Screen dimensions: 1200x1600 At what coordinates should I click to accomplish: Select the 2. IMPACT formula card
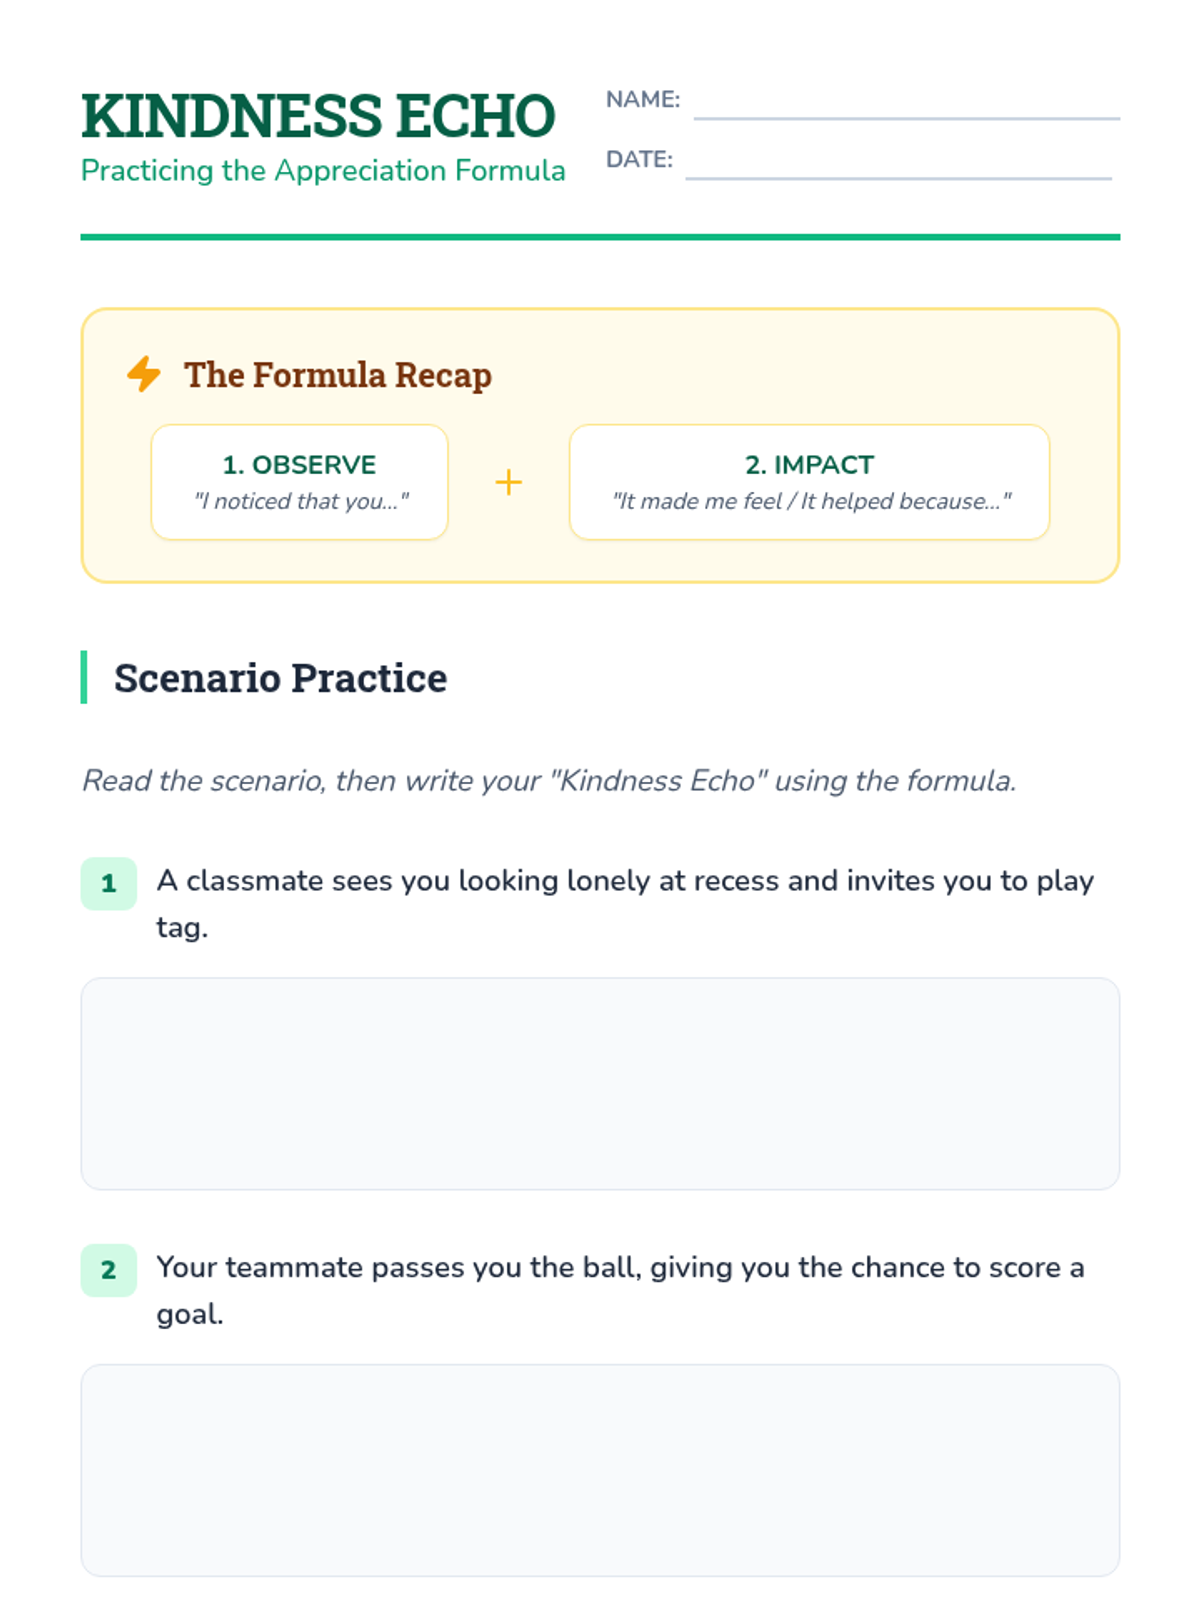(x=809, y=482)
